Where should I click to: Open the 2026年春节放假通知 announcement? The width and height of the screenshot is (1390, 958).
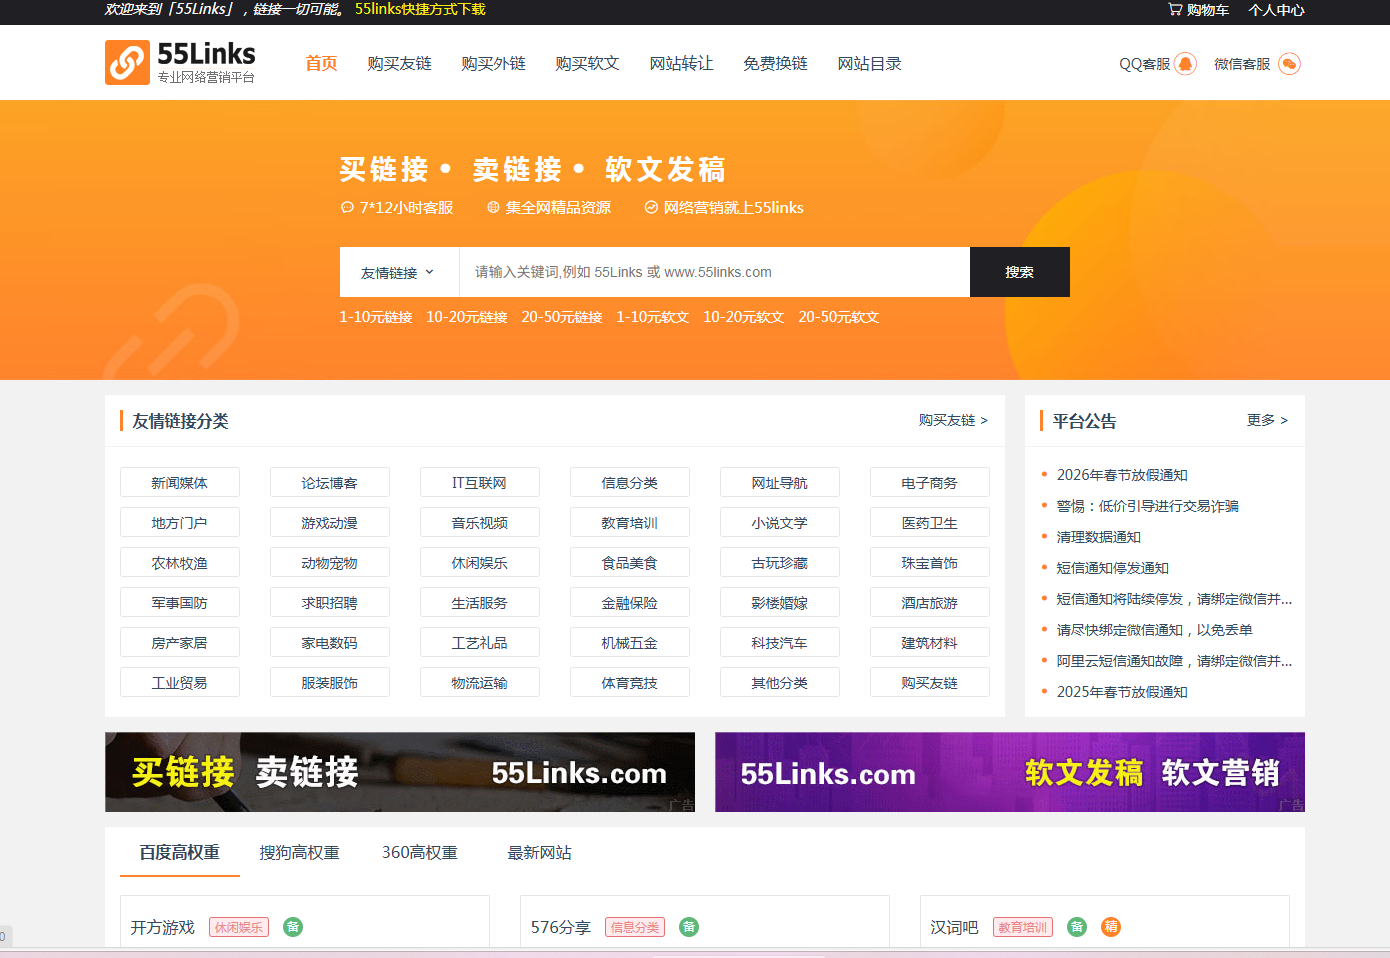coord(1122,475)
